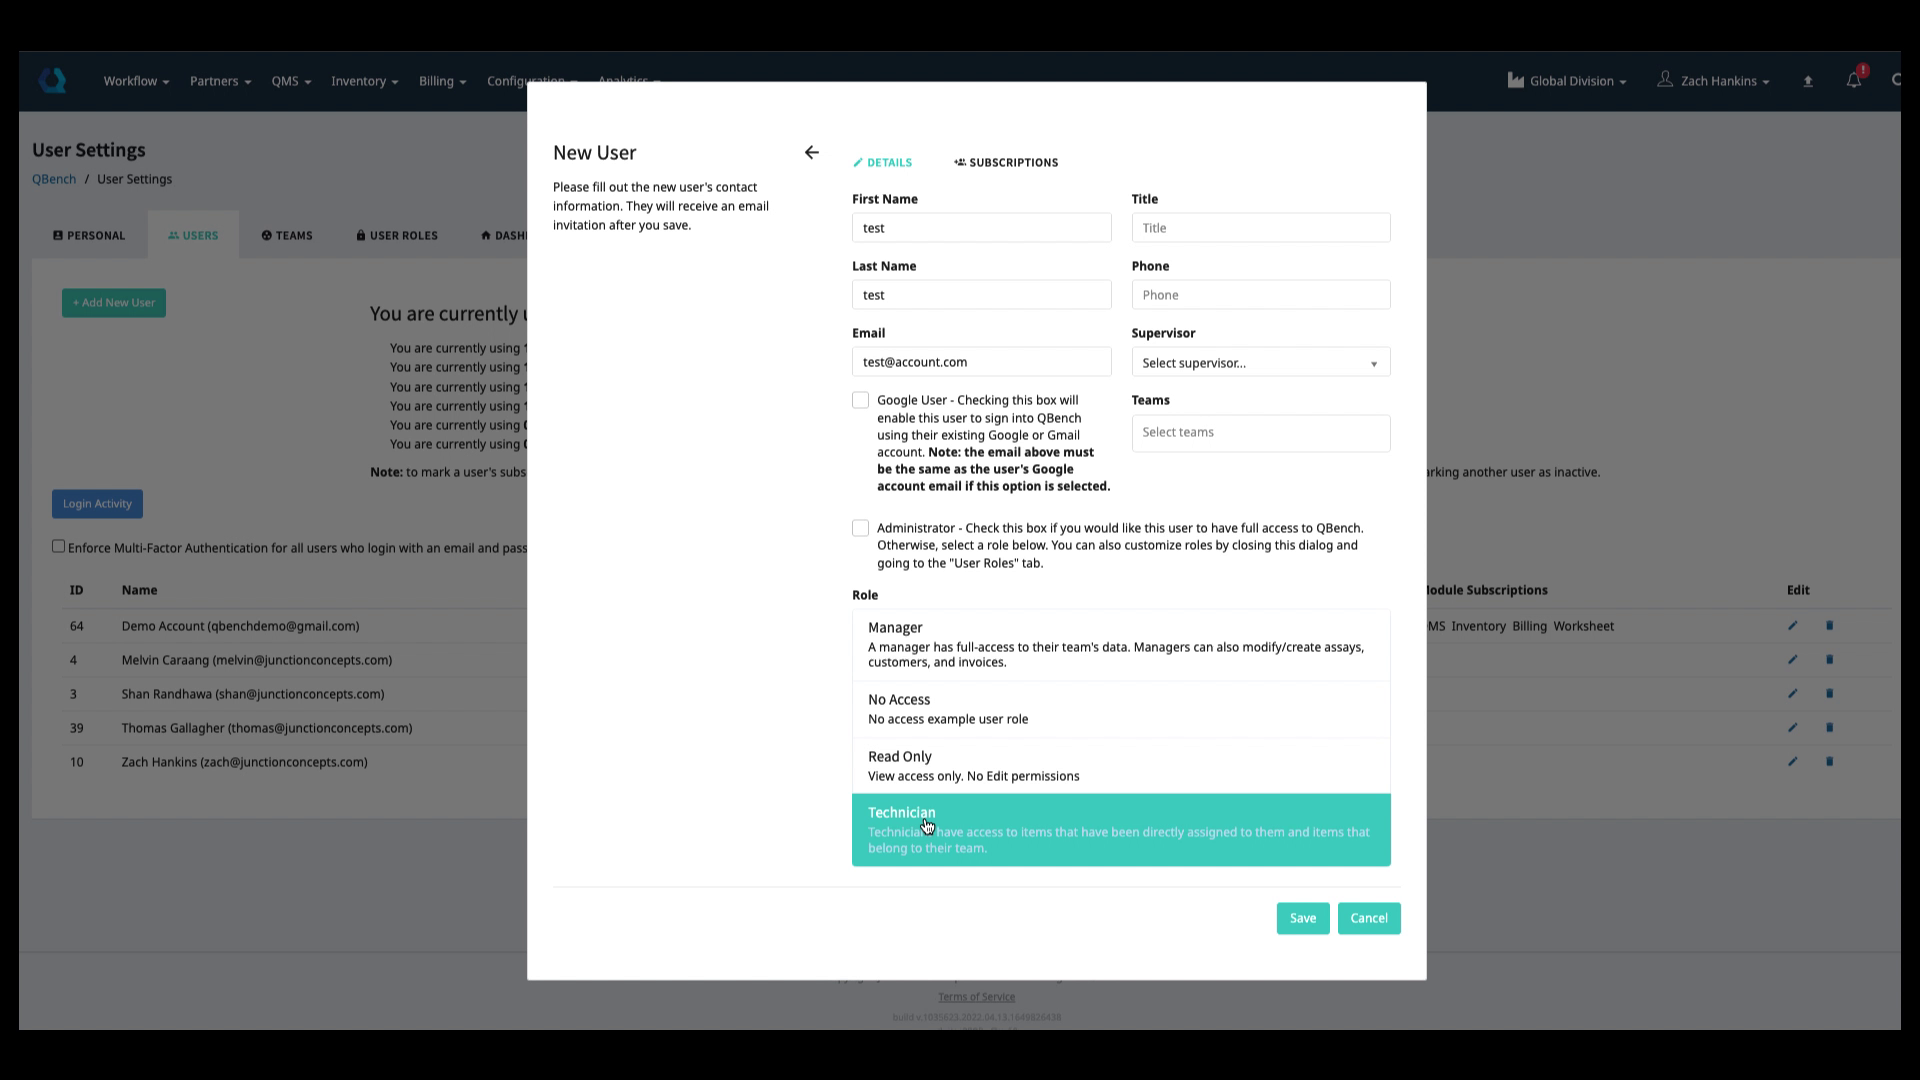
Task: Open the Zach Hankins account menu
Action: pyautogui.click(x=1714, y=81)
